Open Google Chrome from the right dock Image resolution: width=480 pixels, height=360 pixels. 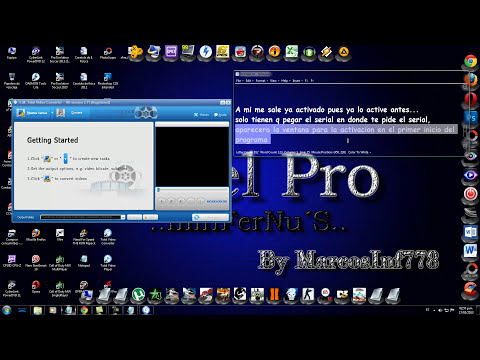click(470, 61)
